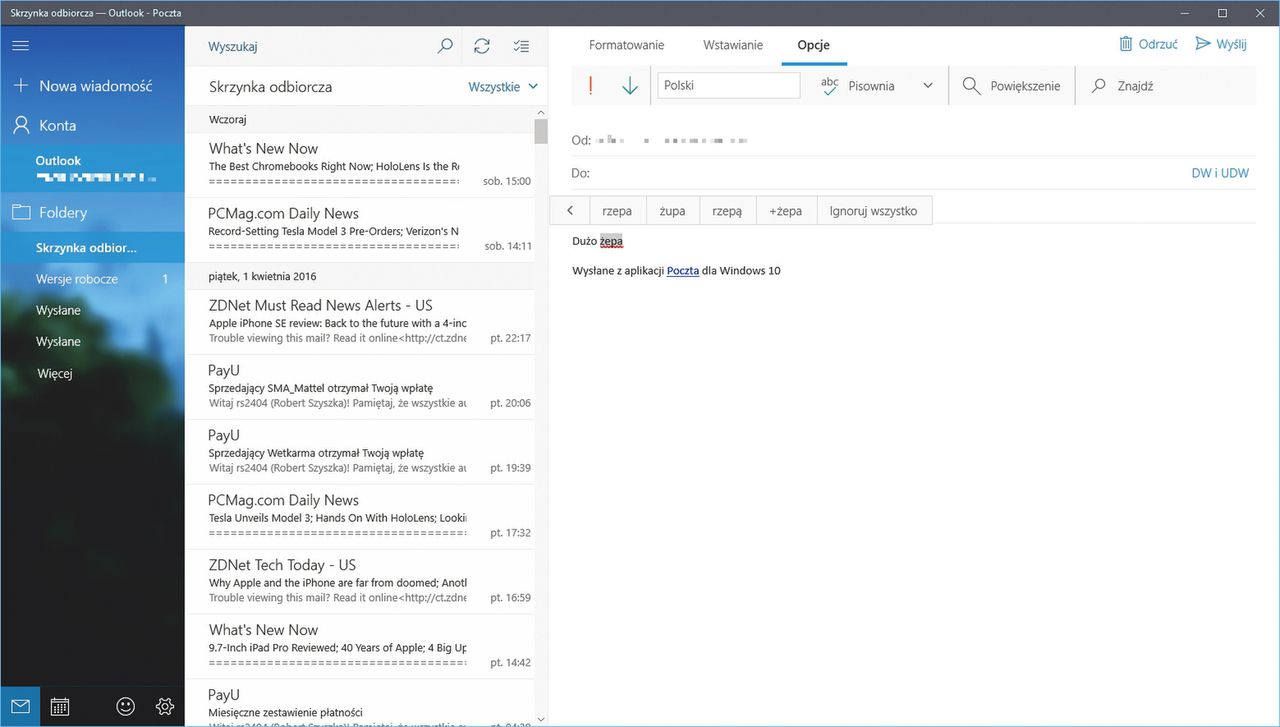The height and width of the screenshot is (727, 1280).
Task: Choose spelling suggestion rzepą
Action: tap(727, 211)
